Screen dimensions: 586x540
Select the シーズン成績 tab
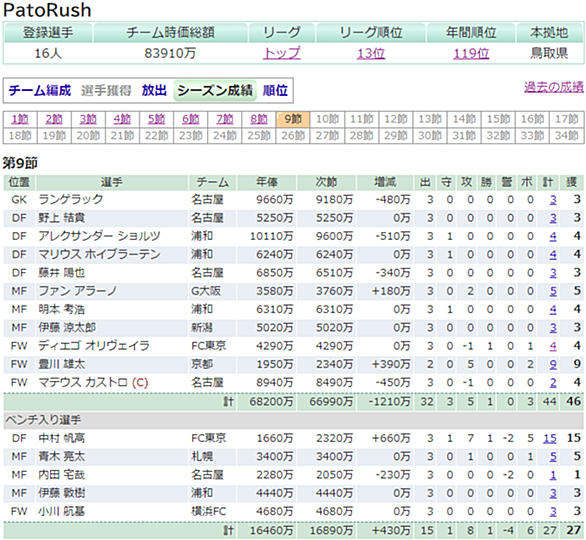tap(215, 90)
